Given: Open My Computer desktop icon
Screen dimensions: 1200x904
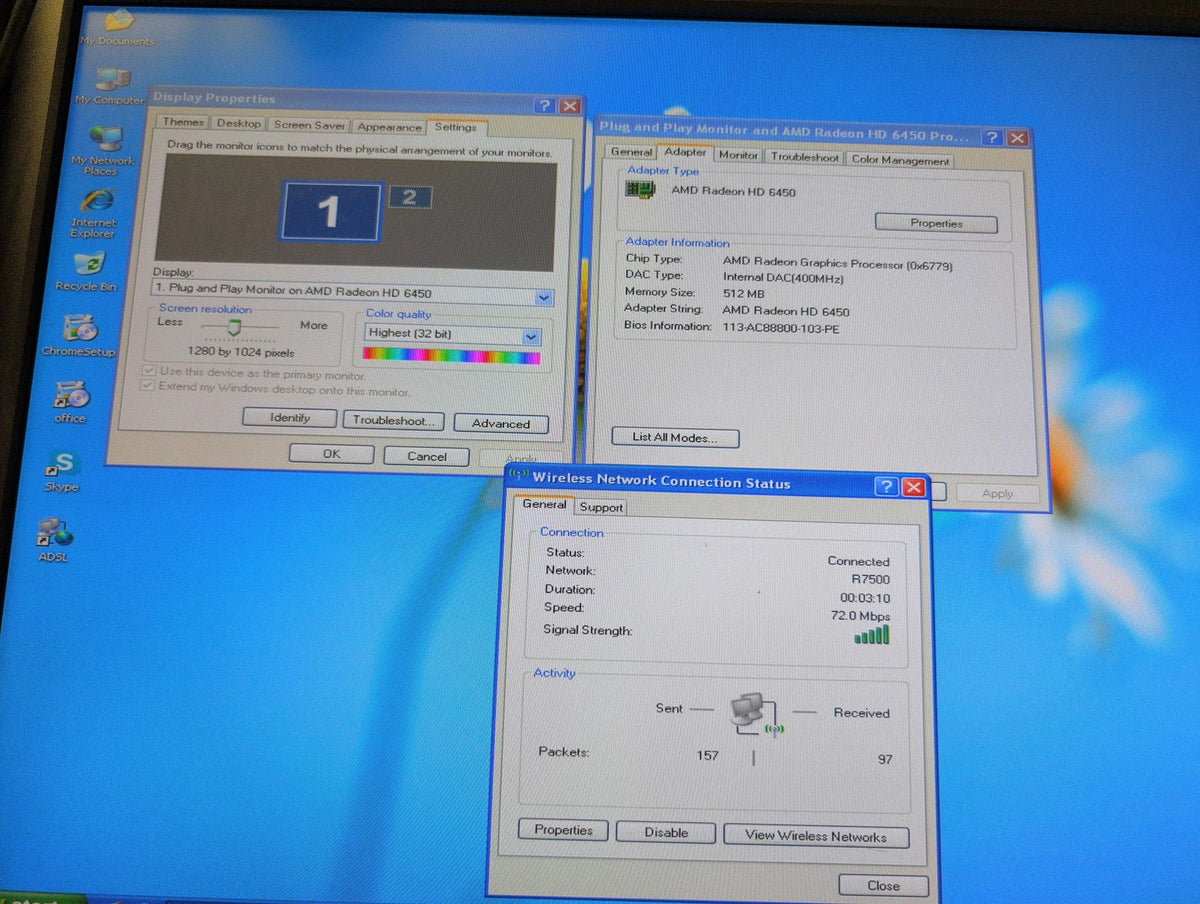Looking at the screenshot, I should click(110, 86).
